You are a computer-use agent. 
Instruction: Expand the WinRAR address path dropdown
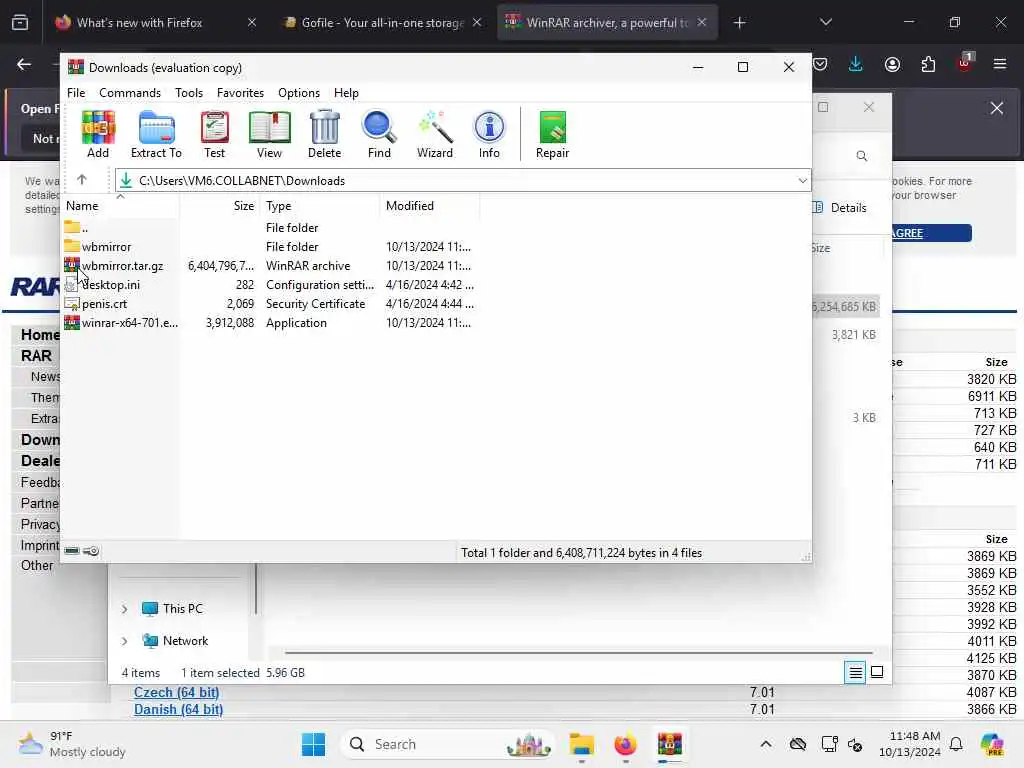[x=803, y=180]
